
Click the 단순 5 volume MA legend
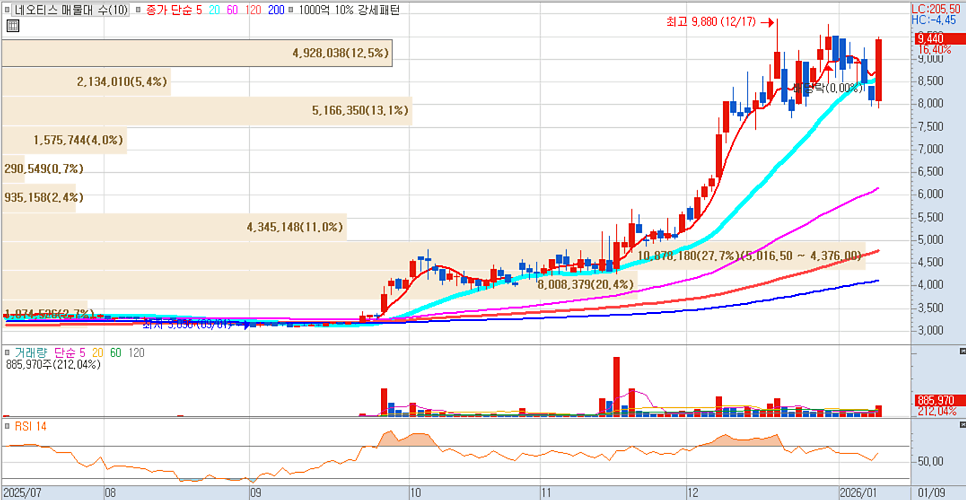tap(70, 353)
